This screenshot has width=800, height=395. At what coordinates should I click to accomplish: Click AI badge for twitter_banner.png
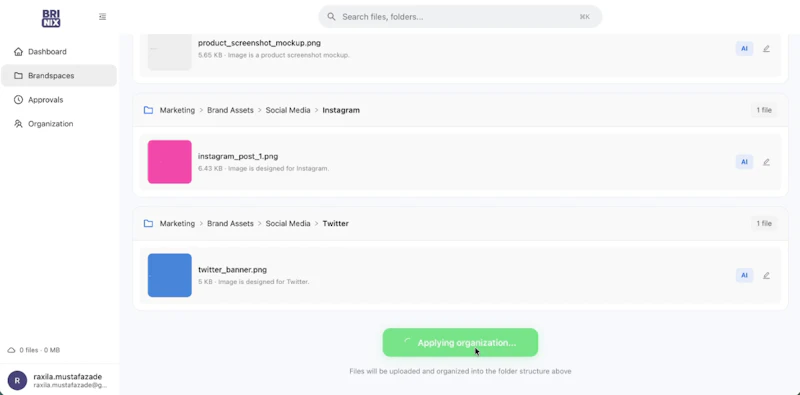(744, 275)
